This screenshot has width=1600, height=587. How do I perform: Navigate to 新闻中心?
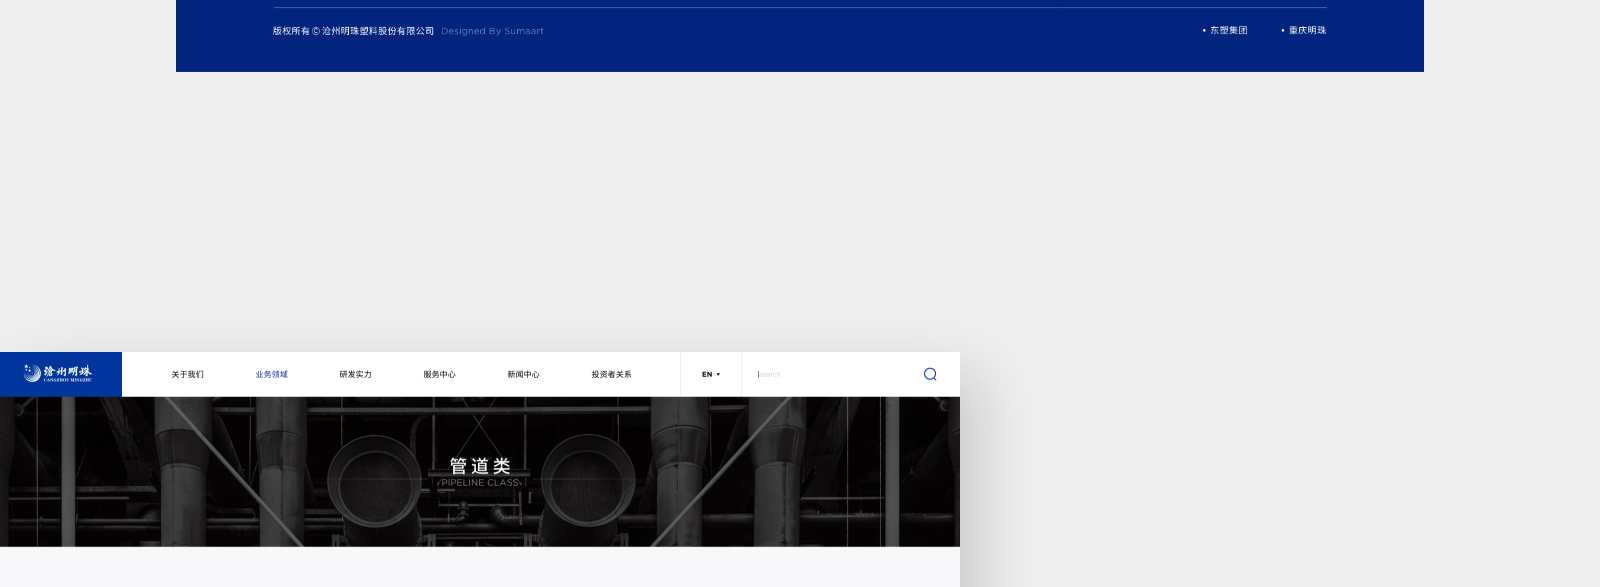523,375
